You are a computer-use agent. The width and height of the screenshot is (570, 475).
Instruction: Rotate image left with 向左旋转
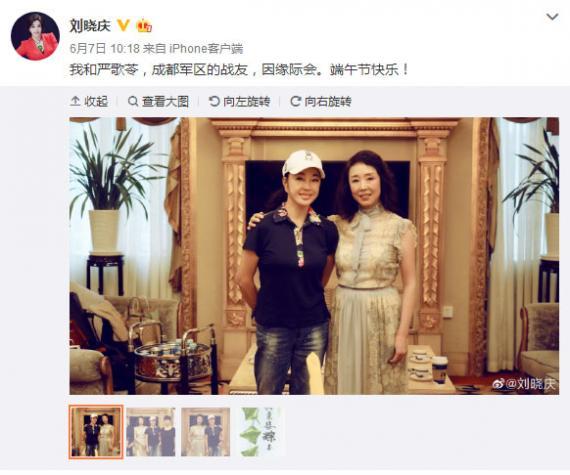(x=240, y=101)
